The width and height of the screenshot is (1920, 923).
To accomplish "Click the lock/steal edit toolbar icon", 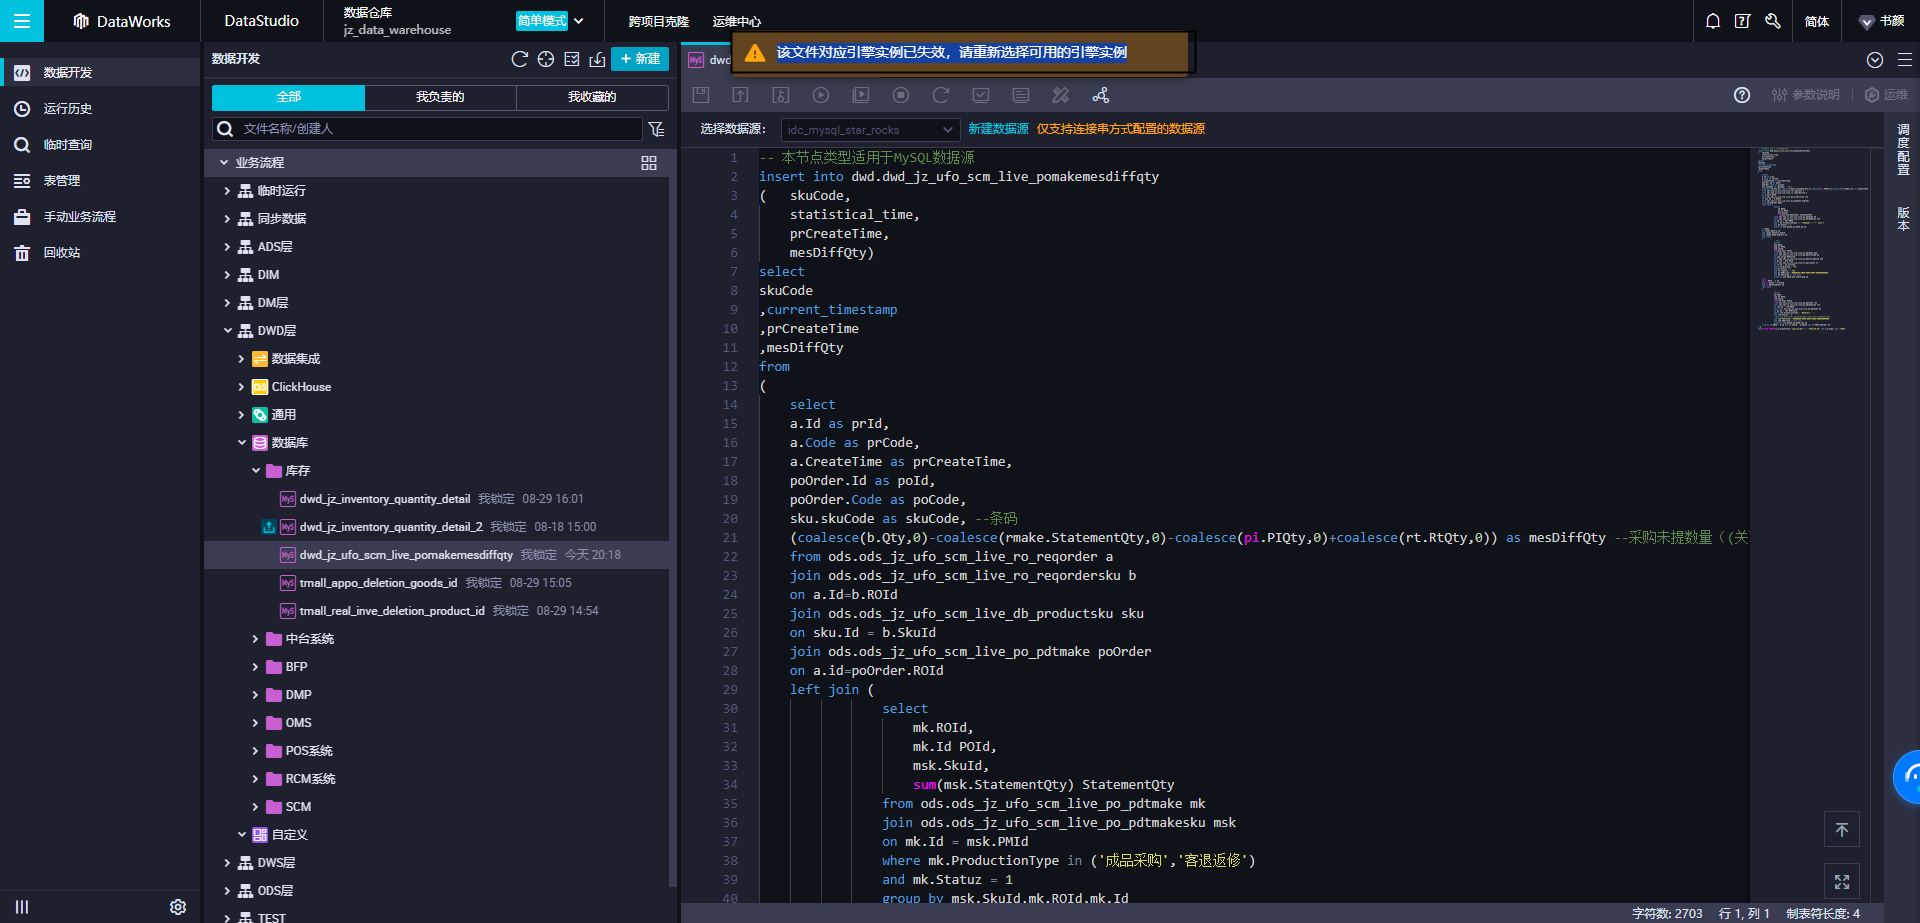I will coord(781,95).
